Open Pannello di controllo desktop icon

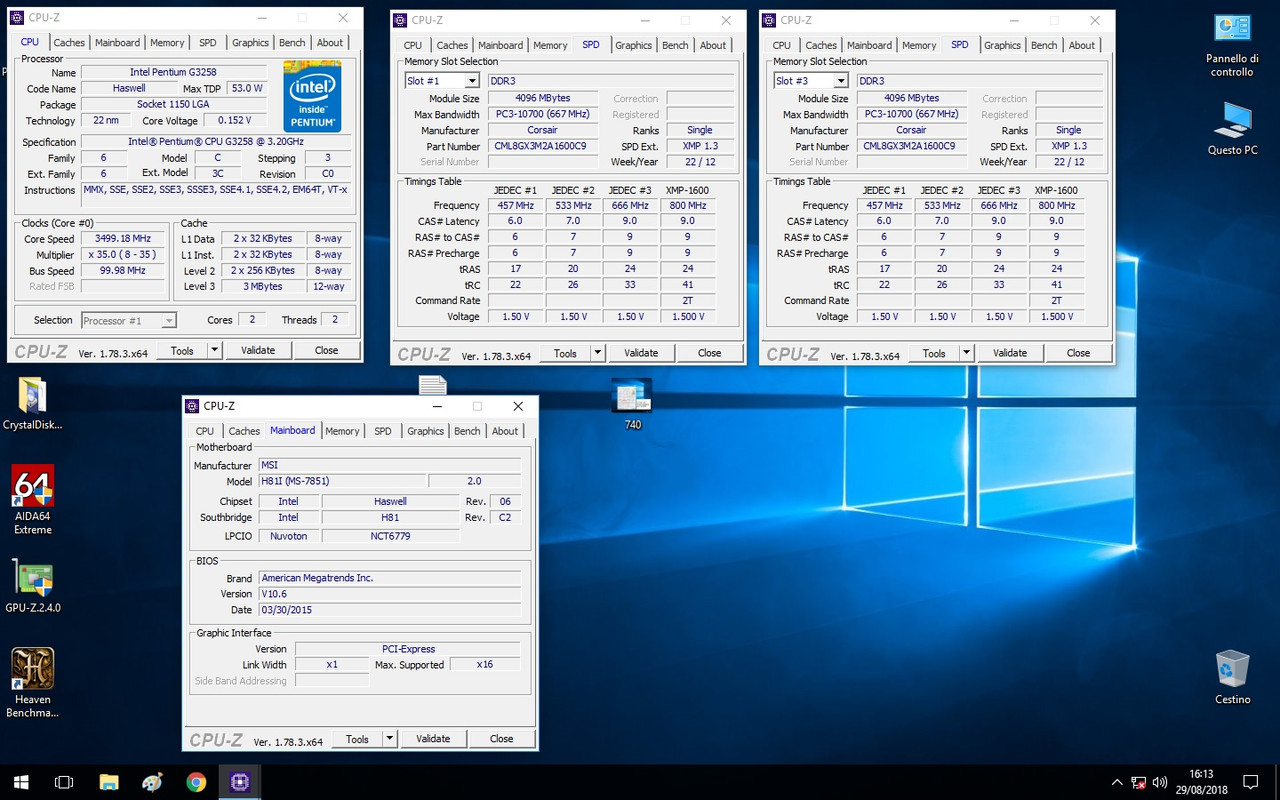click(x=1232, y=45)
